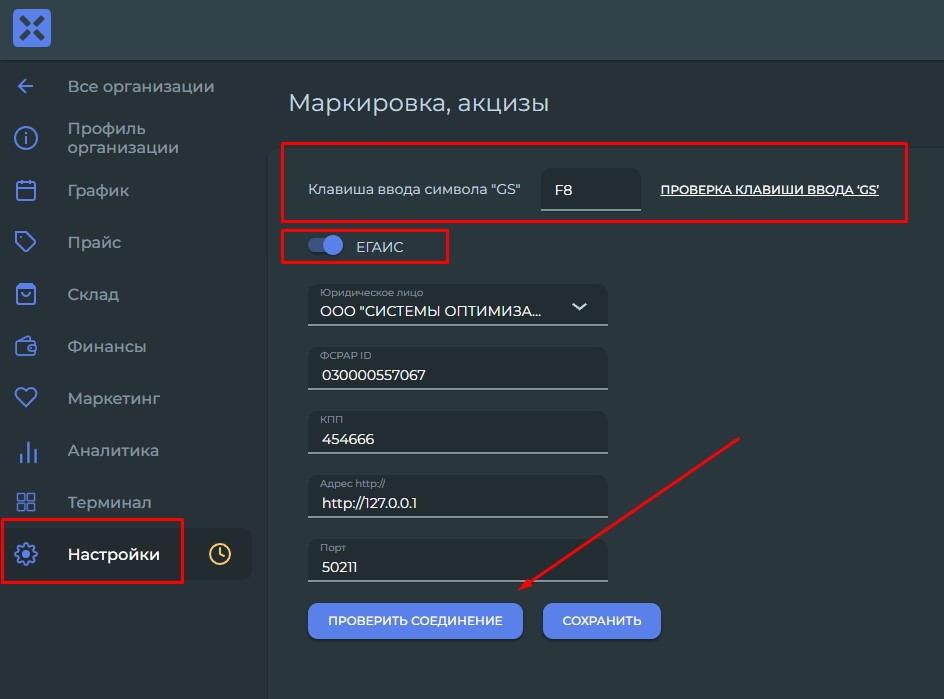Image resolution: width=944 pixels, height=699 pixels.
Task: Open the Настройки menu item
Action: pos(114,555)
